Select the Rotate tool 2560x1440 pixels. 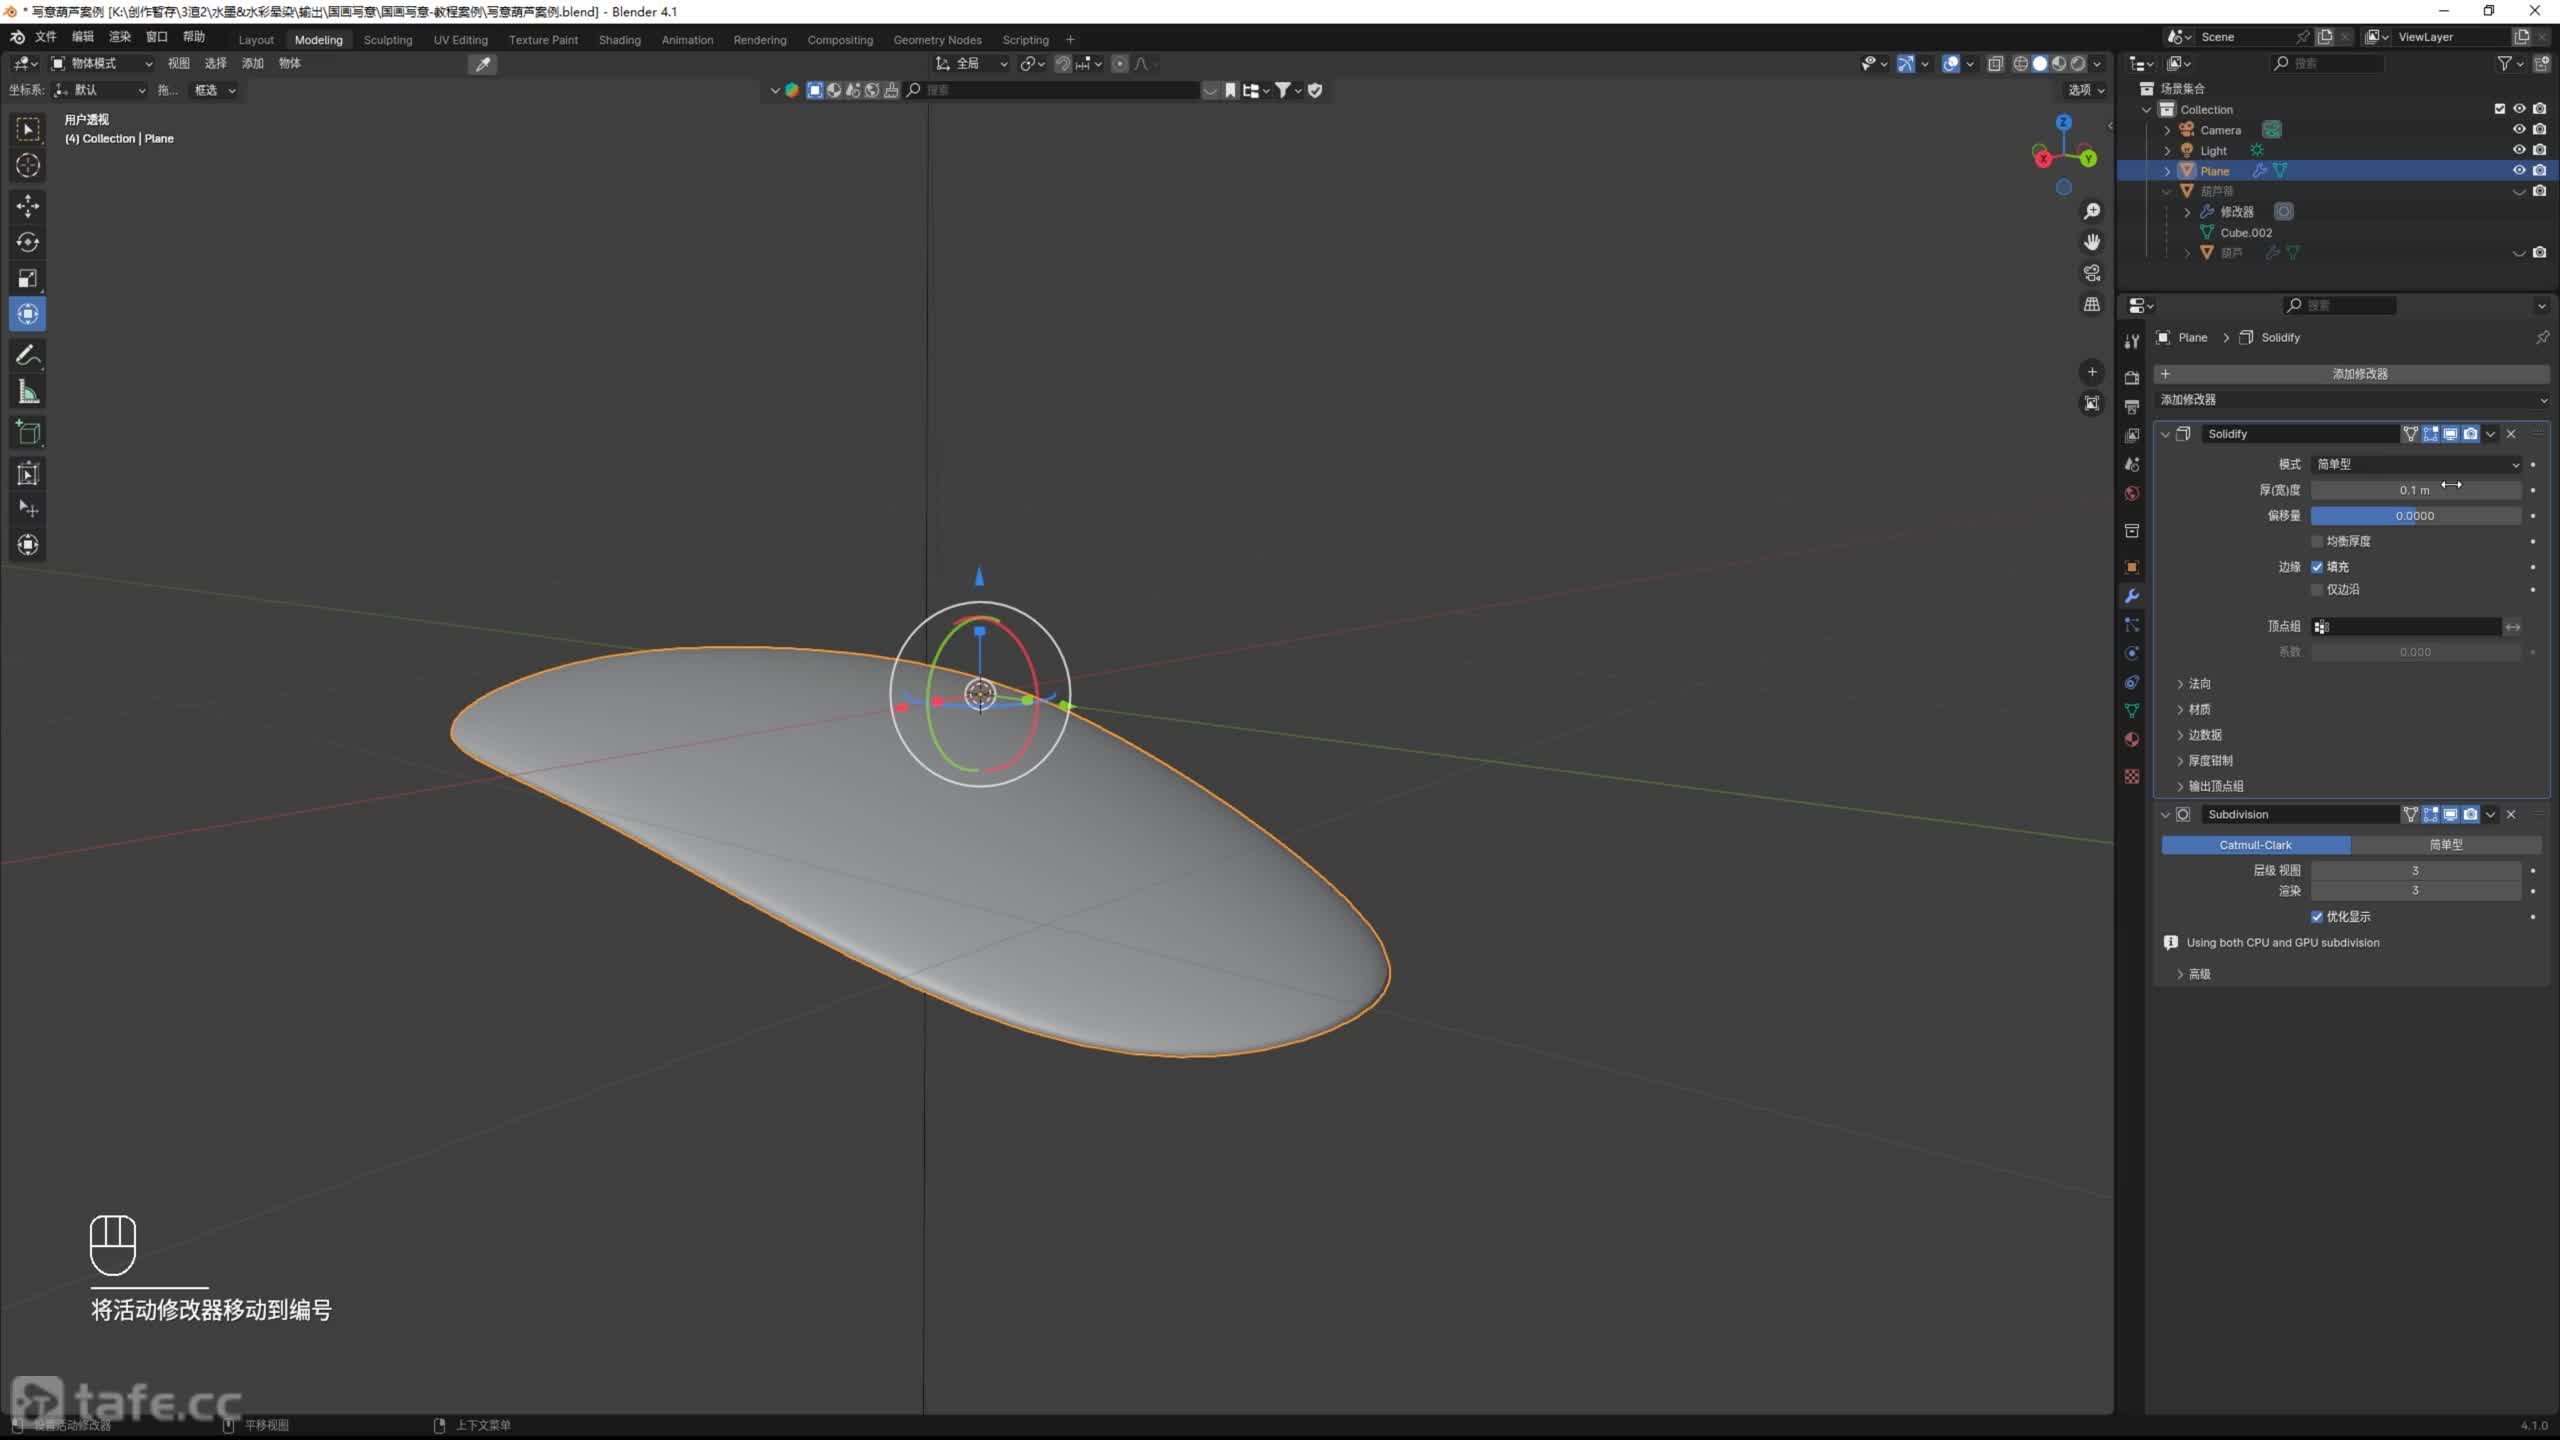28,242
